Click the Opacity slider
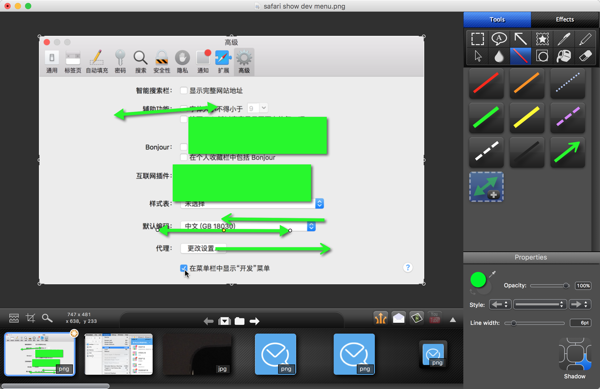600x389 pixels. (x=549, y=285)
